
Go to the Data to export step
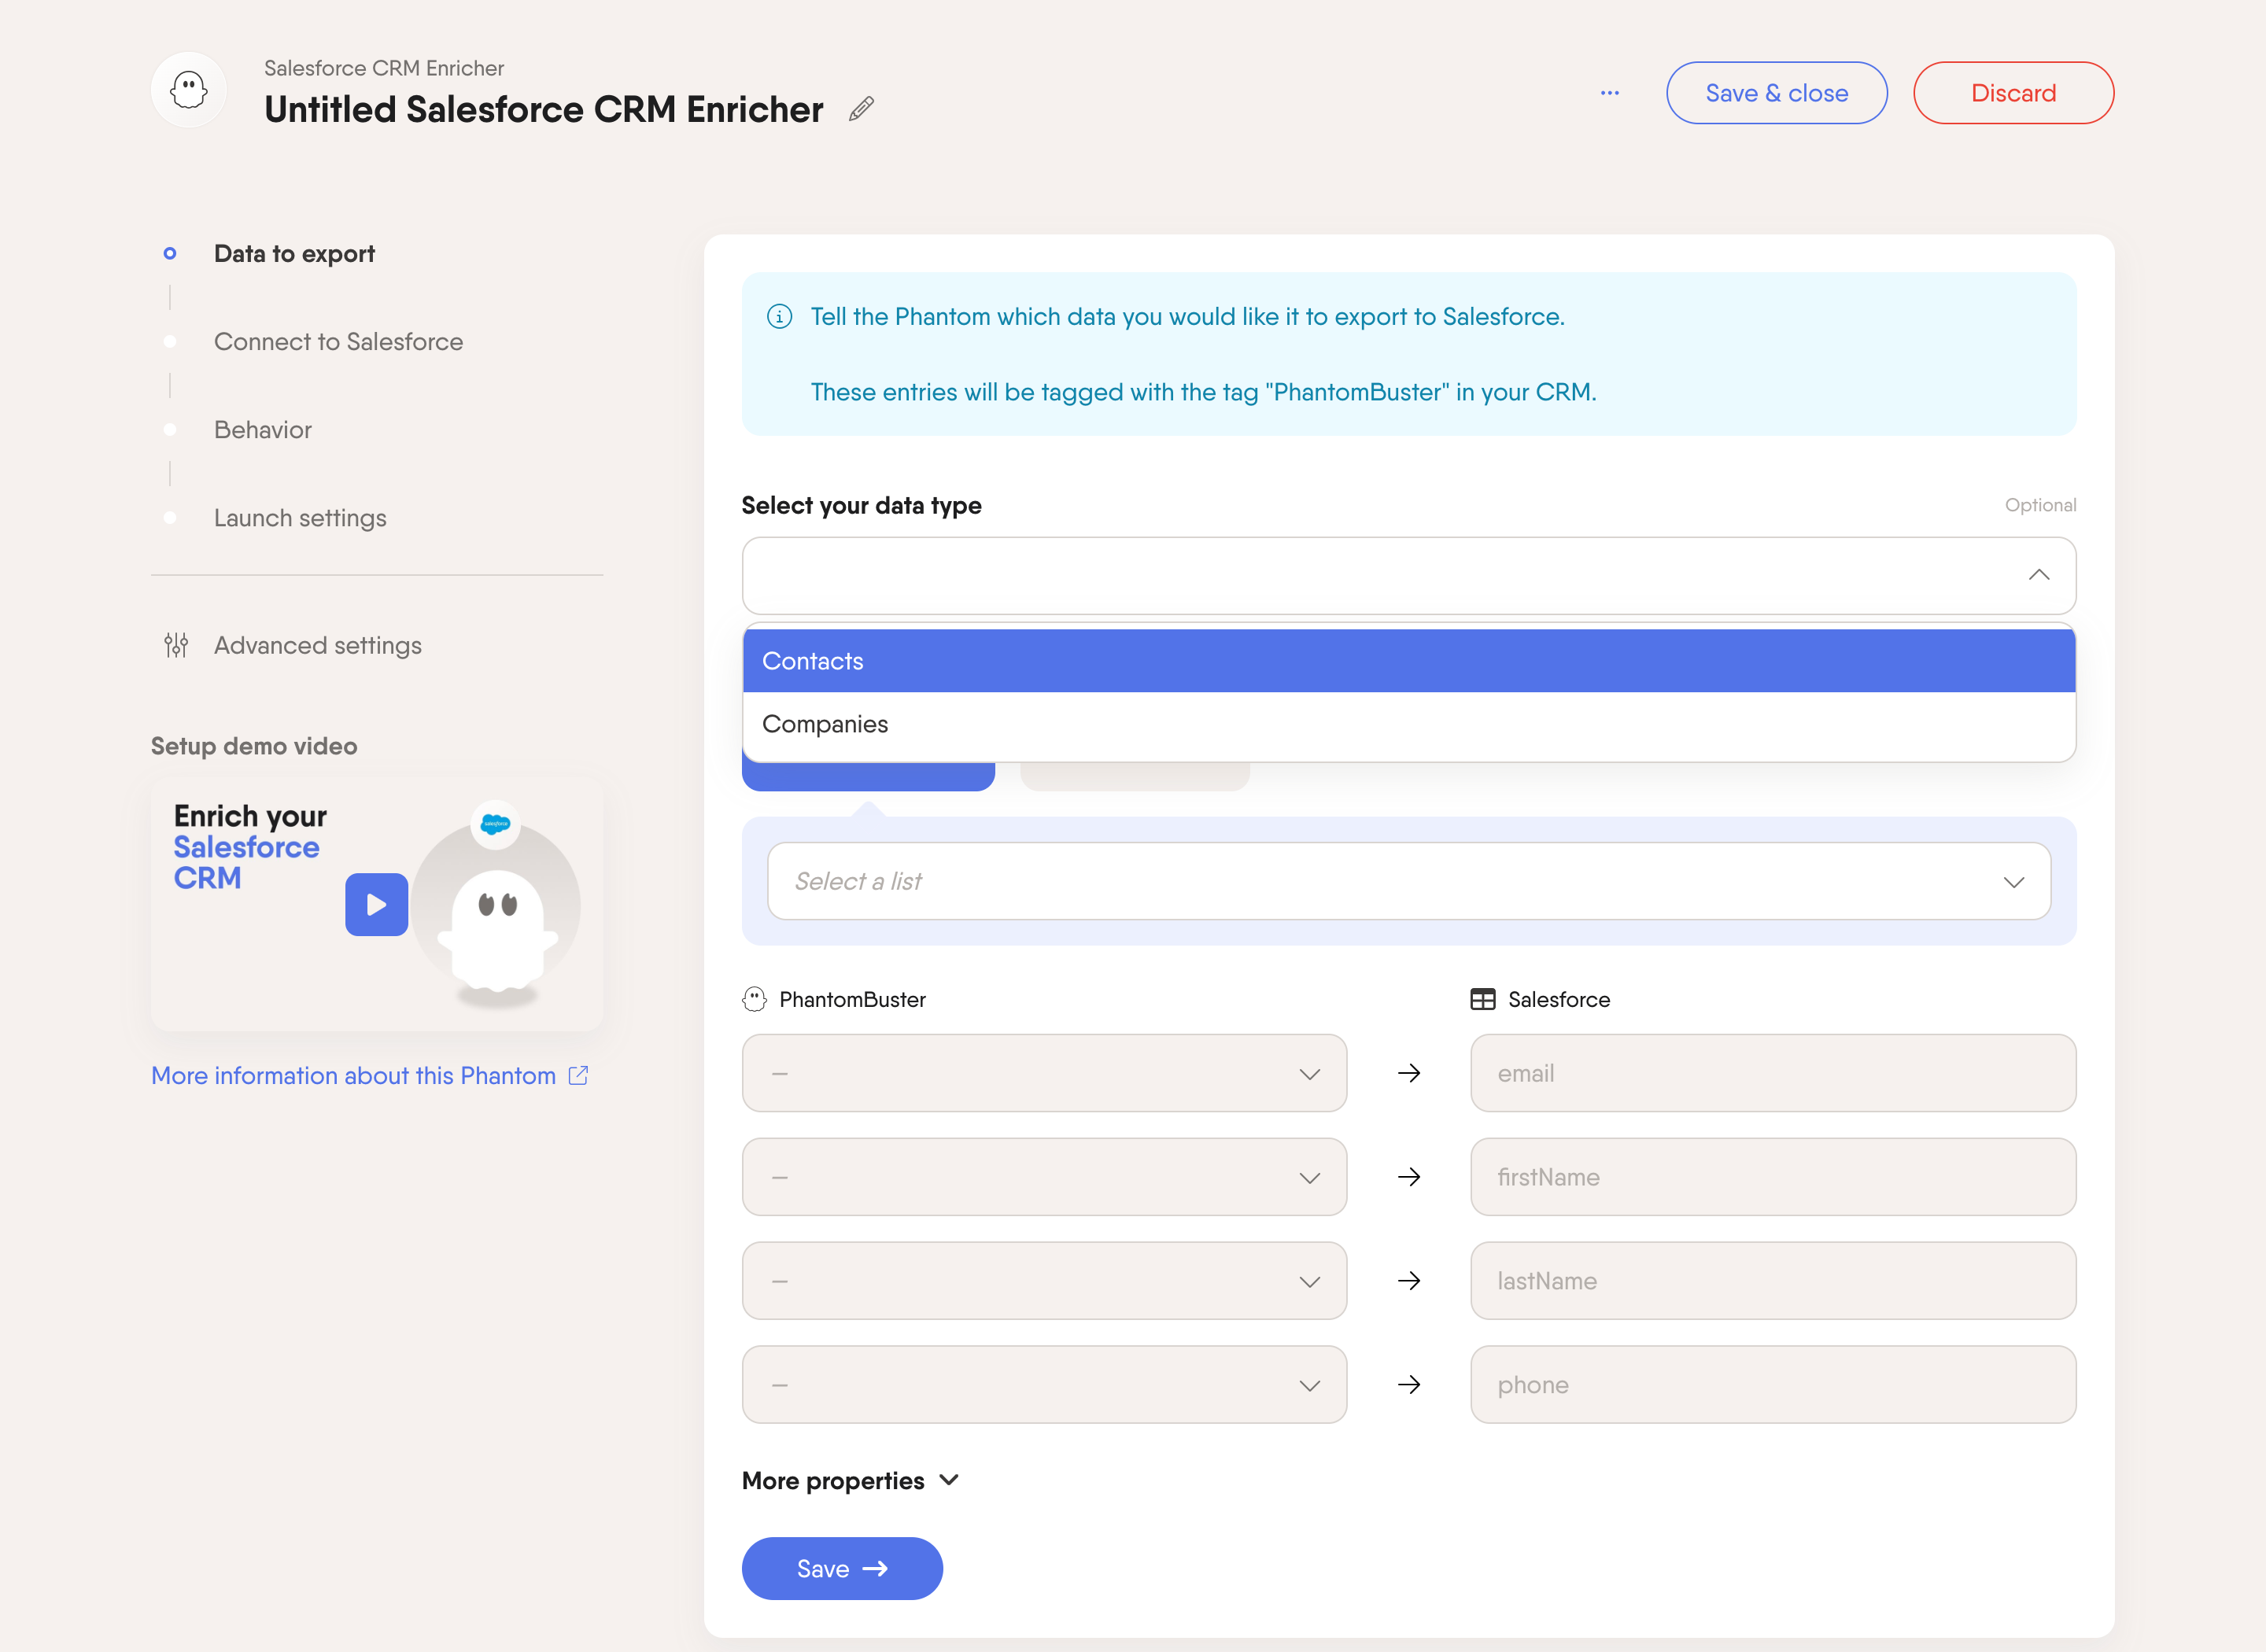click(294, 254)
